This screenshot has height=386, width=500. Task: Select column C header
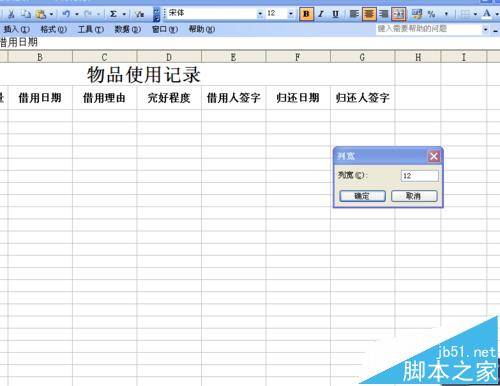click(104, 57)
